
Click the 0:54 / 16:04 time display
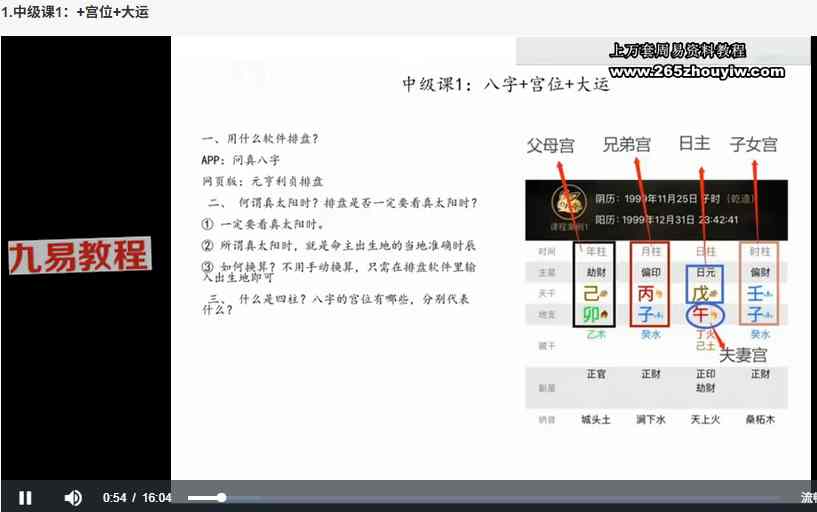(137, 497)
